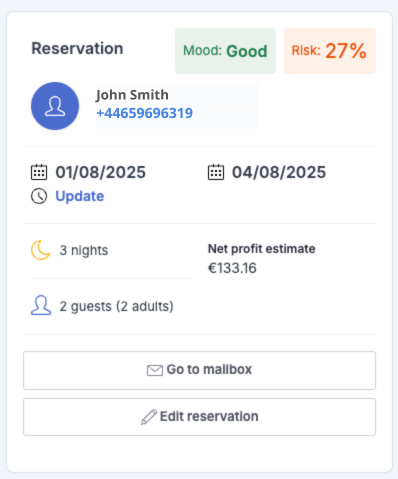Image resolution: width=398 pixels, height=479 pixels.
Task: Click the Net profit estimate €133.16 value
Action: click(232, 268)
